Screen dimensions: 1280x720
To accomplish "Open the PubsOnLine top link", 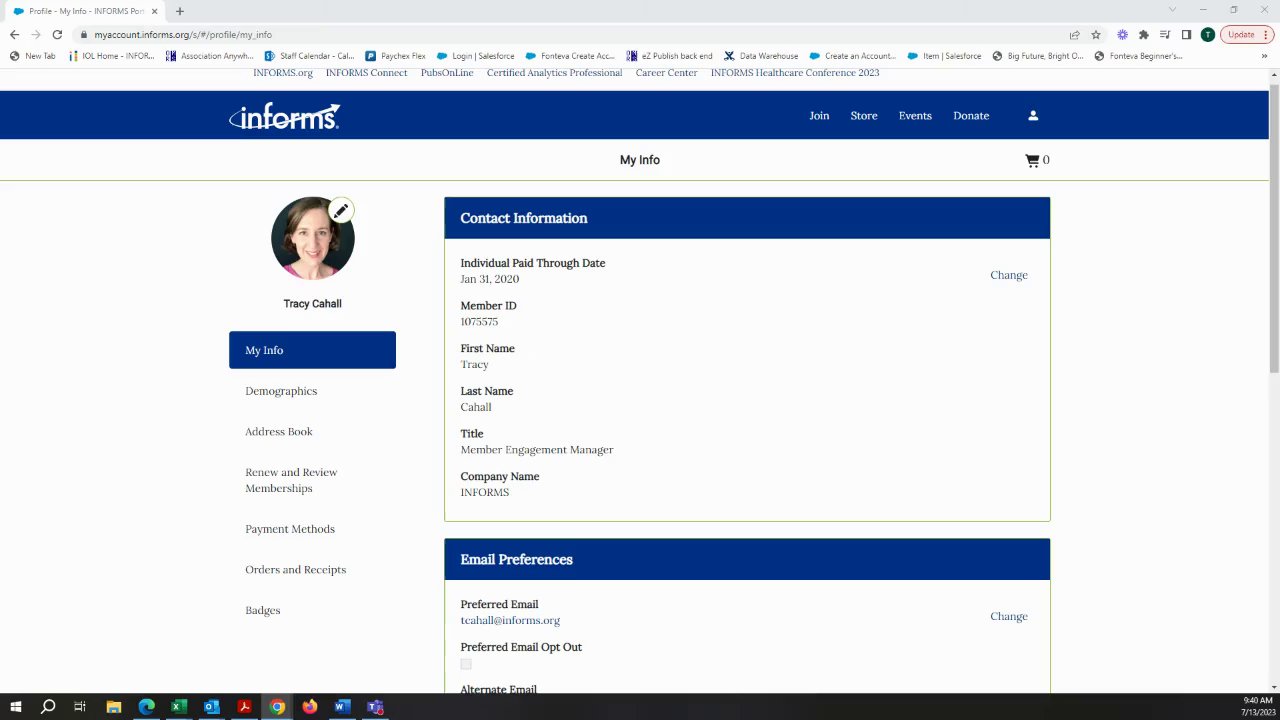I will point(447,73).
